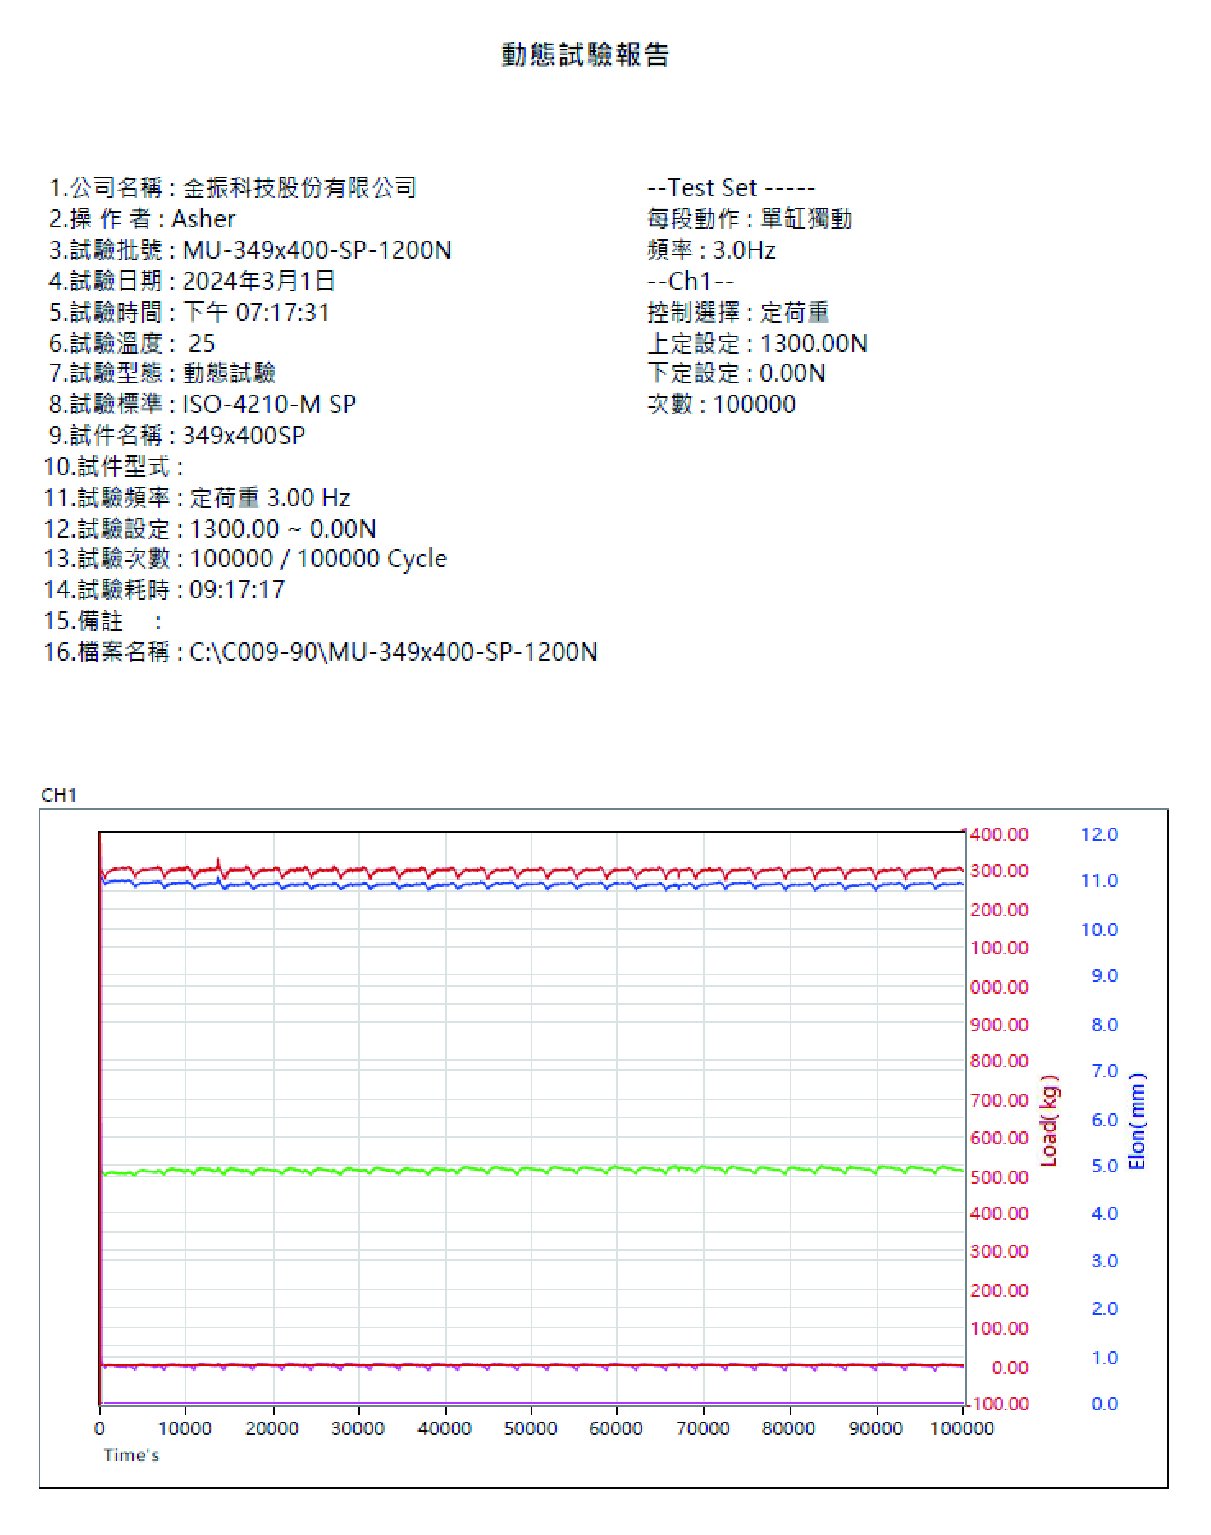Select the ISO-4210-M SP standard text
1211x1535 pixels.
pyautogui.click(x=268, y=404)
